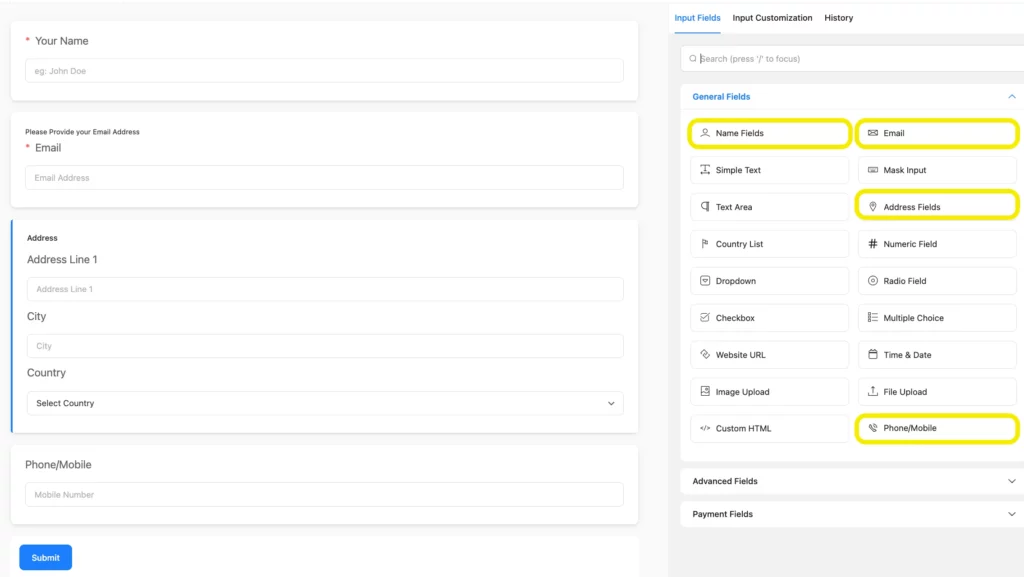Click the Your Name input
The height and width of the screenshot is (577, 1024).
tap(325, 70)
